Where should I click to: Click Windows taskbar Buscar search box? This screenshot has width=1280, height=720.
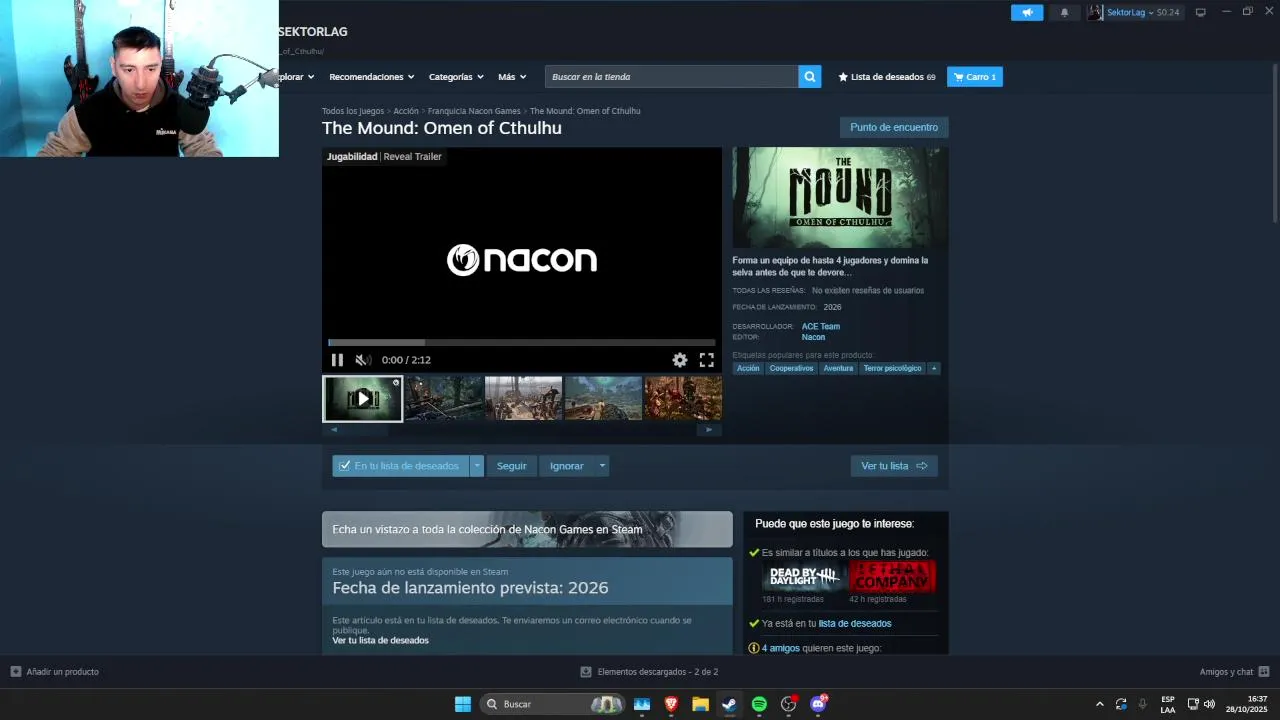(553, 704)
